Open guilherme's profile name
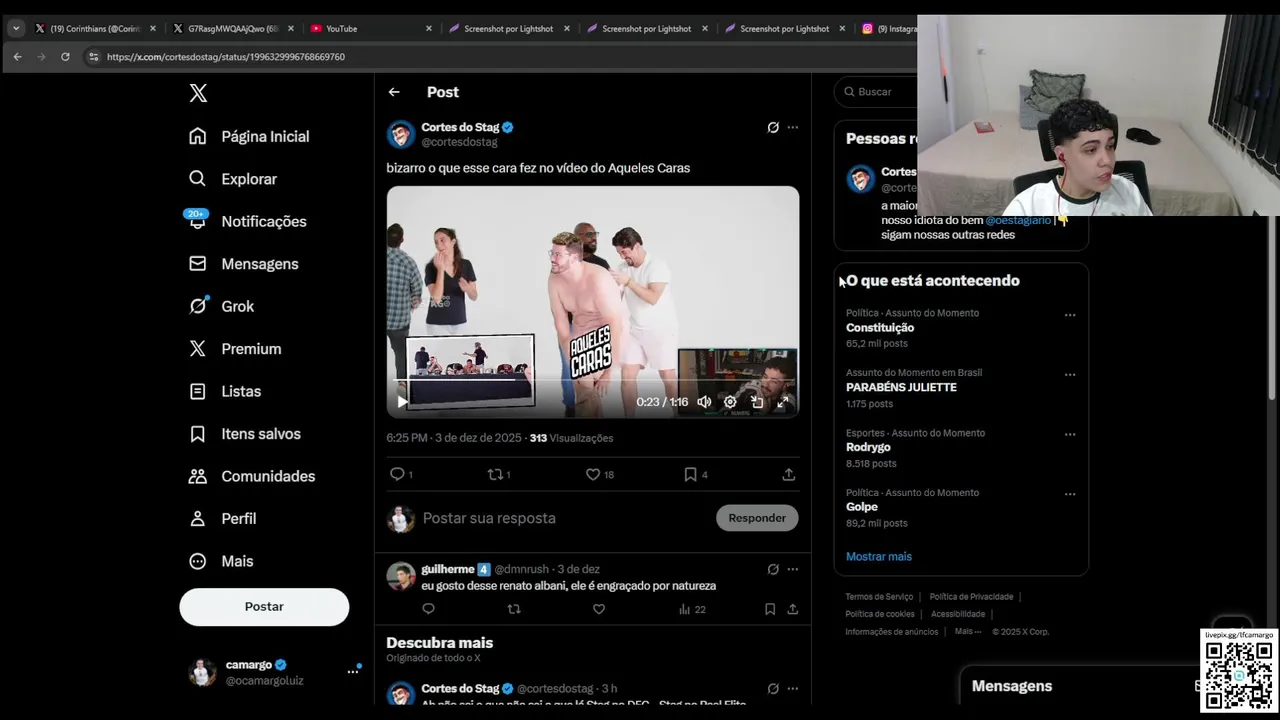Screen dimensions: 1280x720 click(448, 569)
